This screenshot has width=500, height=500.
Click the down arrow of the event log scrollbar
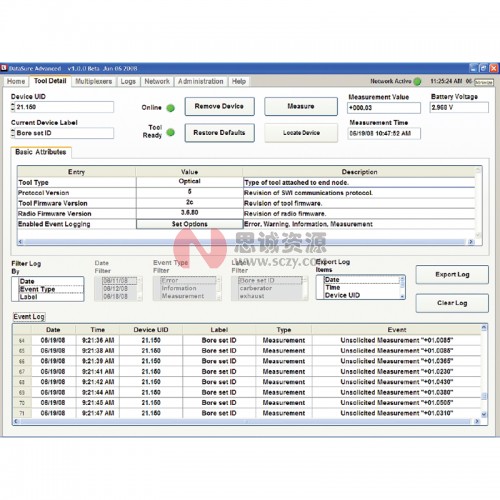point(484,414)
